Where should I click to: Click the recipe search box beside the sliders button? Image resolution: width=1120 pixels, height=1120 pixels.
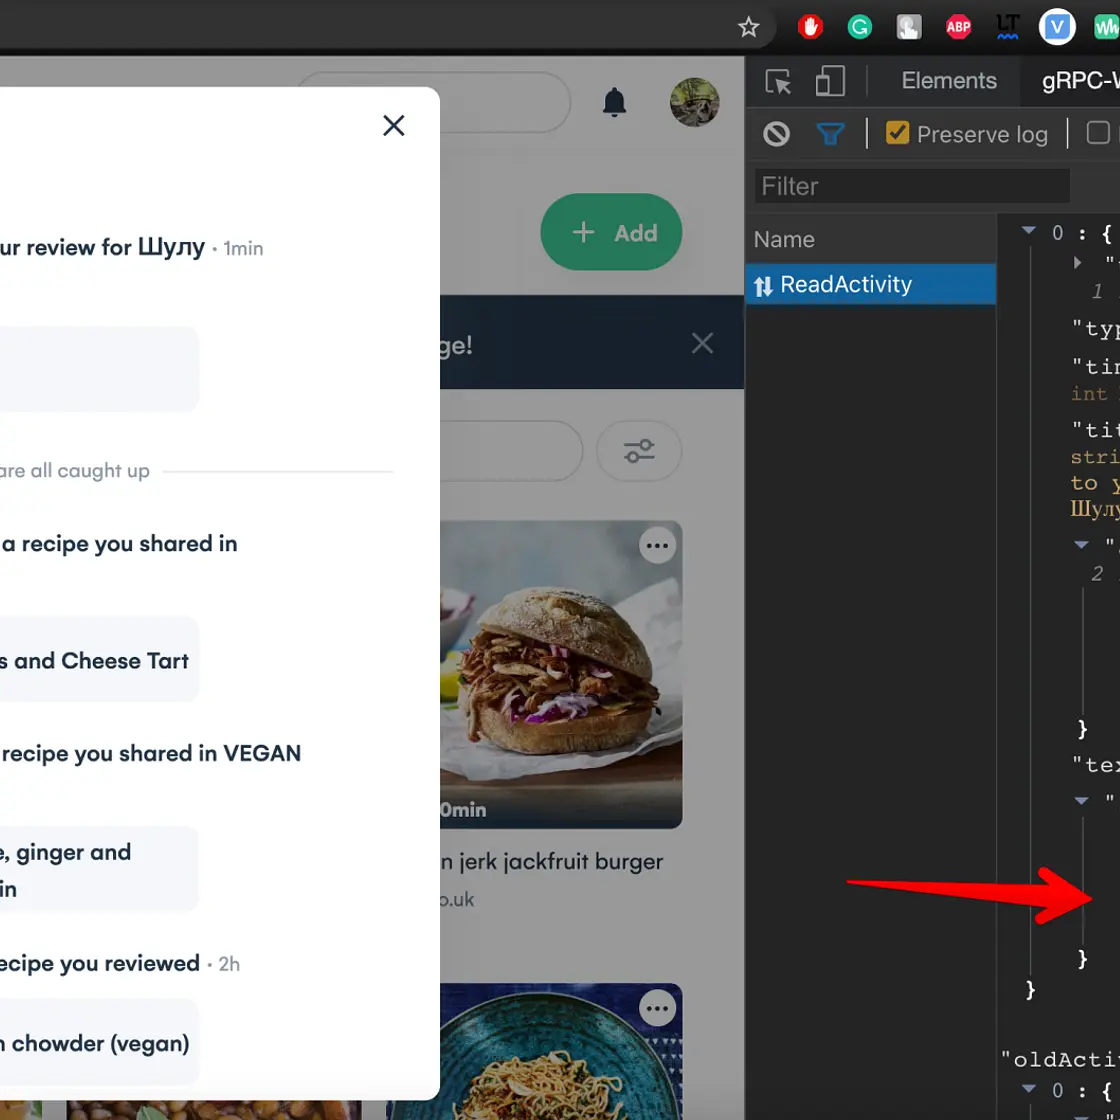pos(511,451)
